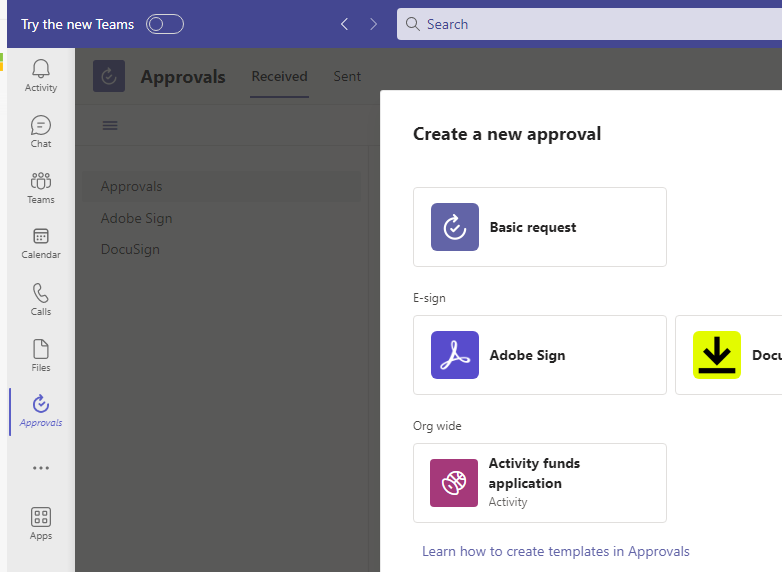Open Files in the sidebar
The height and width of the screenshot is (572, 782).
coord(41,356)
